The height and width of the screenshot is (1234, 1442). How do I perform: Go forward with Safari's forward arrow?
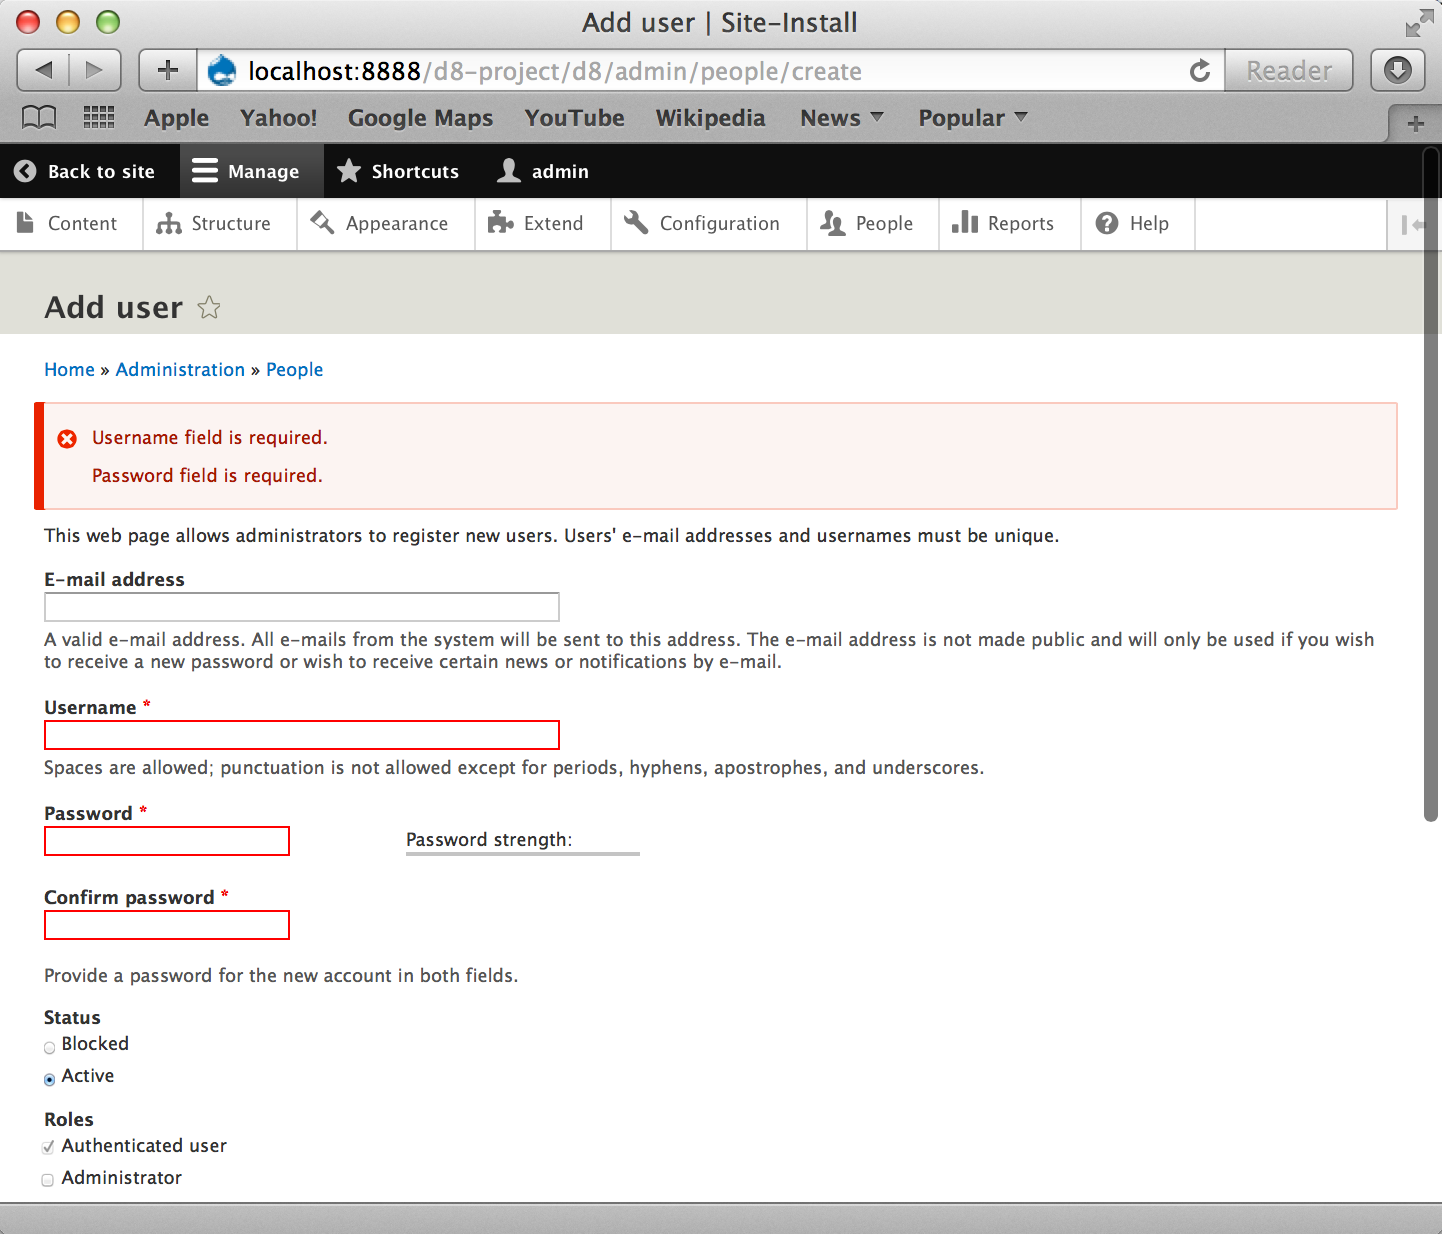coord(95,70)
